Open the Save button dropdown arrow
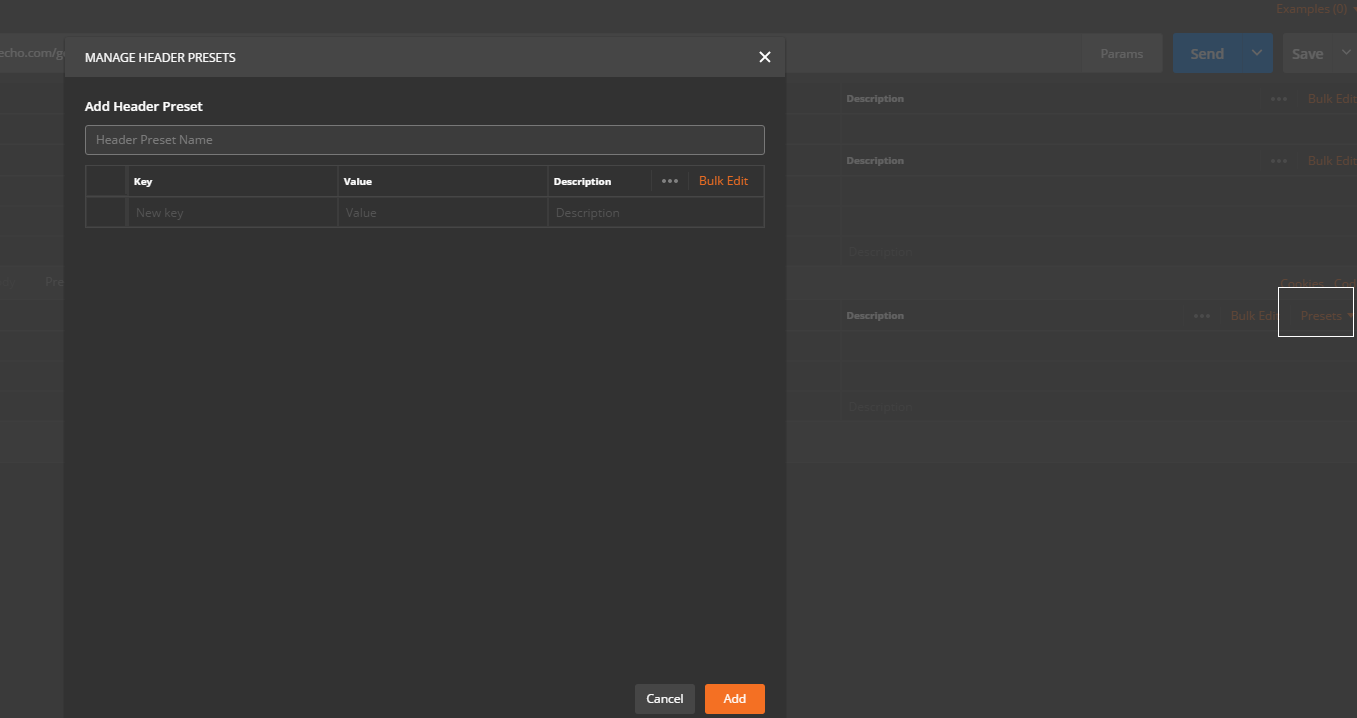The height and width of the screenshot is (718, 1357). tap(1344, 53)
